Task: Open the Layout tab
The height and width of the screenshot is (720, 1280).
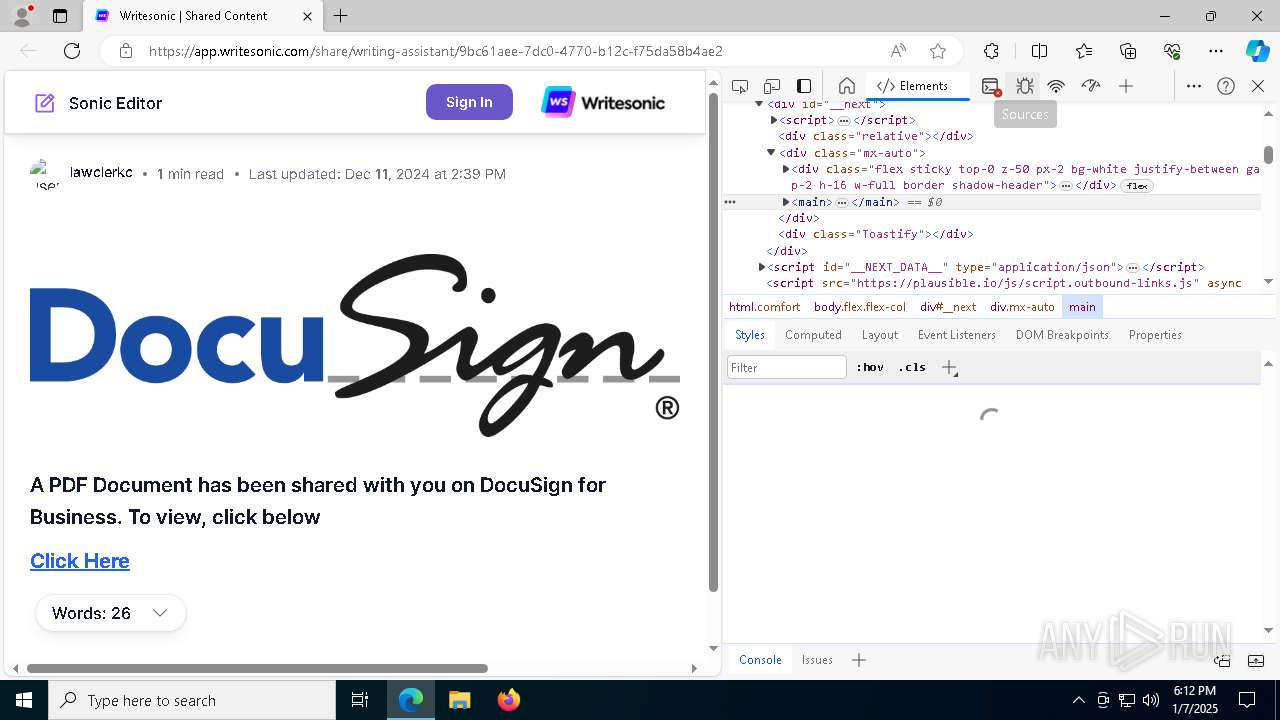Action: [880, 335]
